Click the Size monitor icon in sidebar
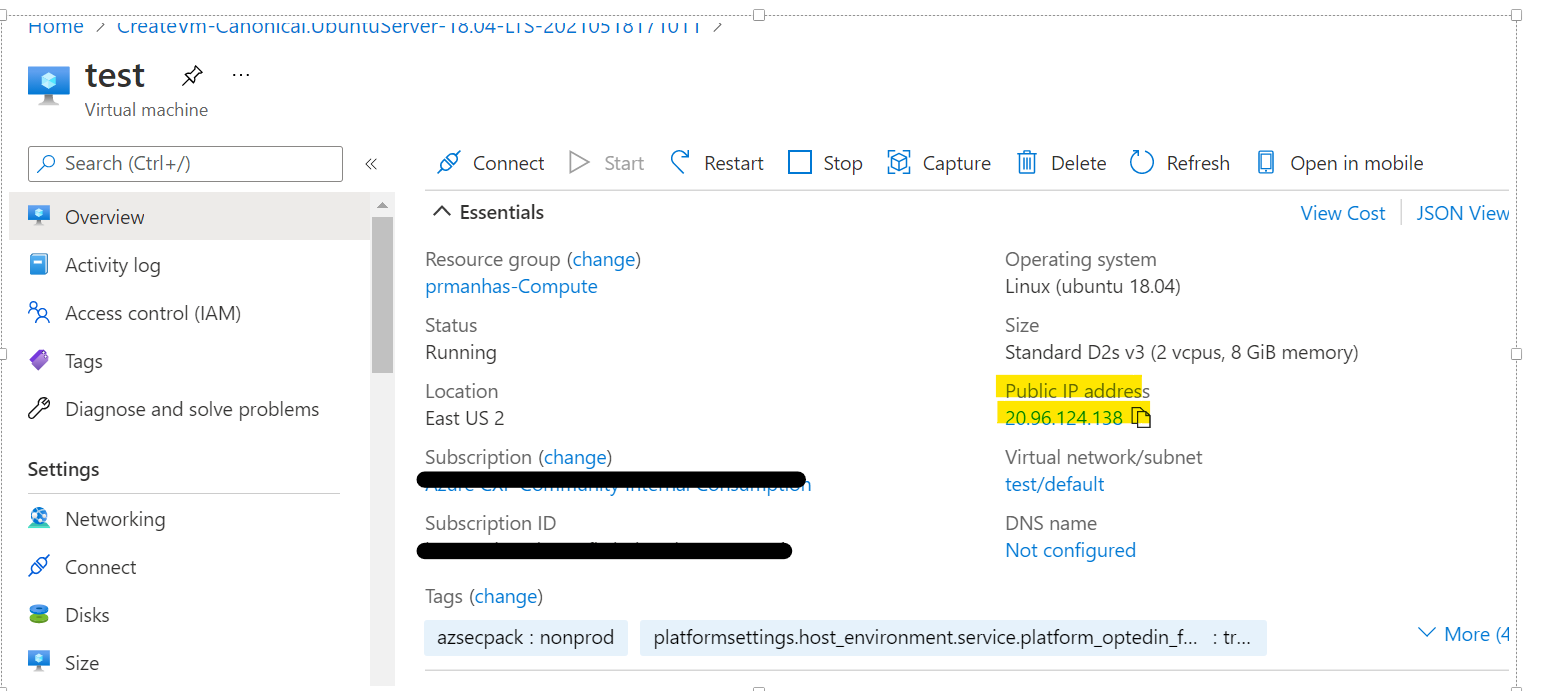This screenshot has width=1548, height=691. coord(39,661)
